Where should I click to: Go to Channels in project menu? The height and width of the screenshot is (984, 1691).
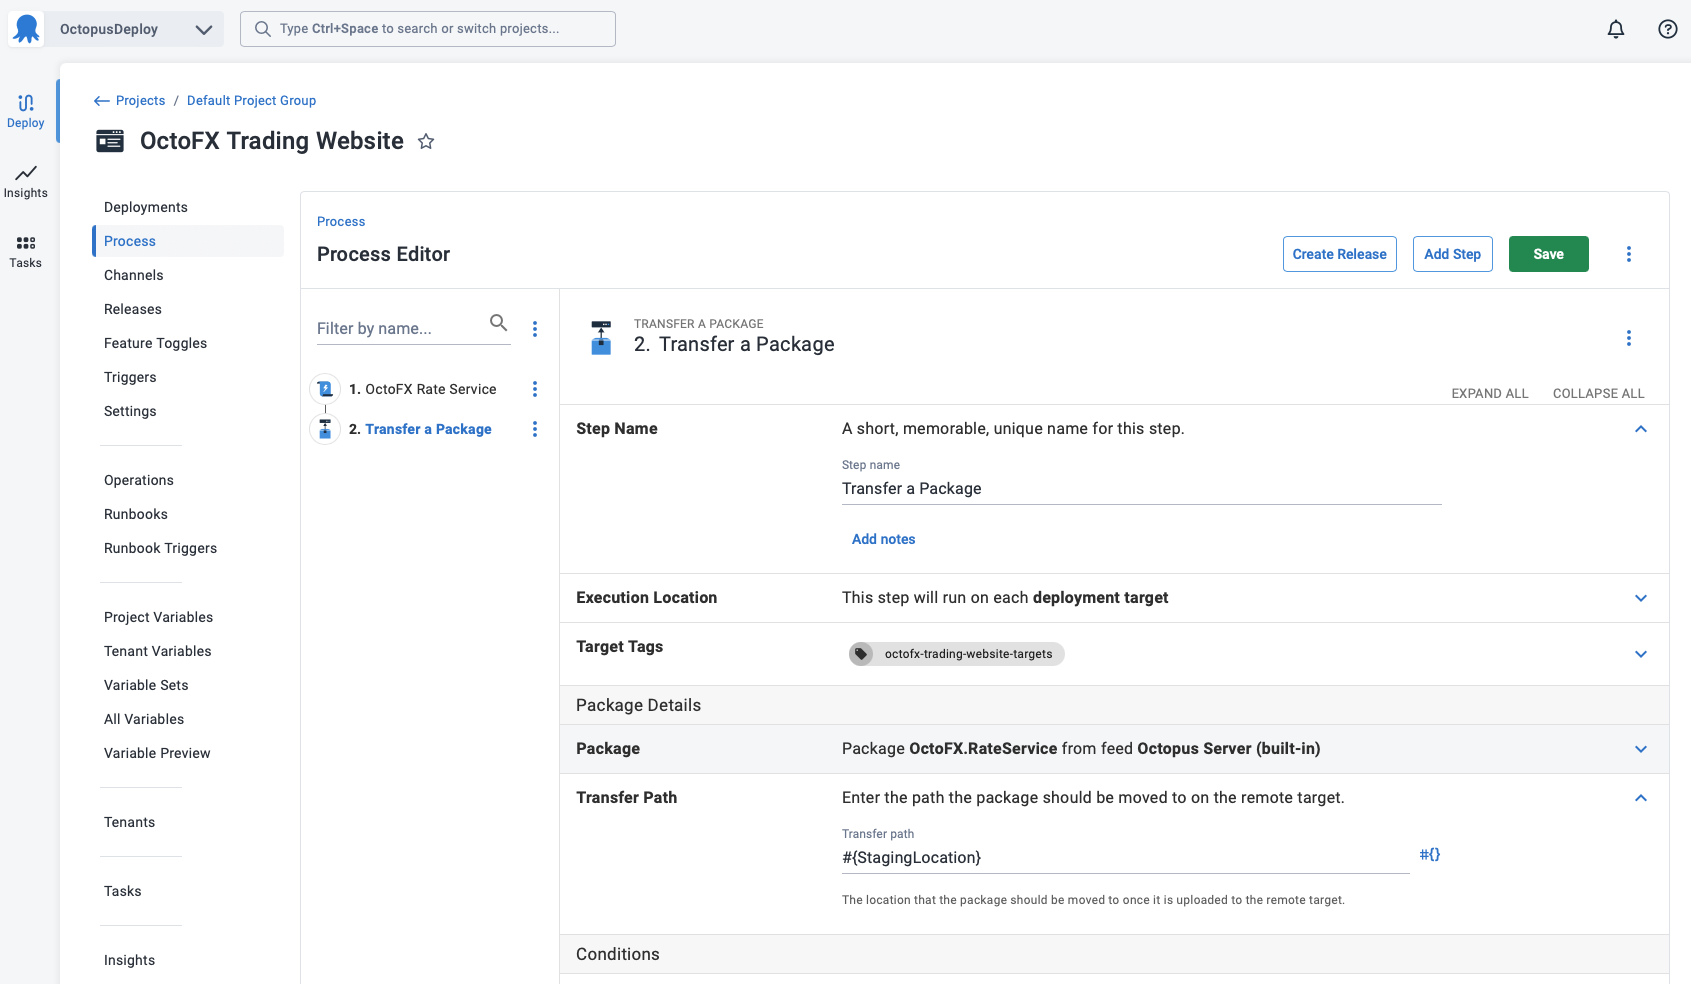tap(134, 275)
